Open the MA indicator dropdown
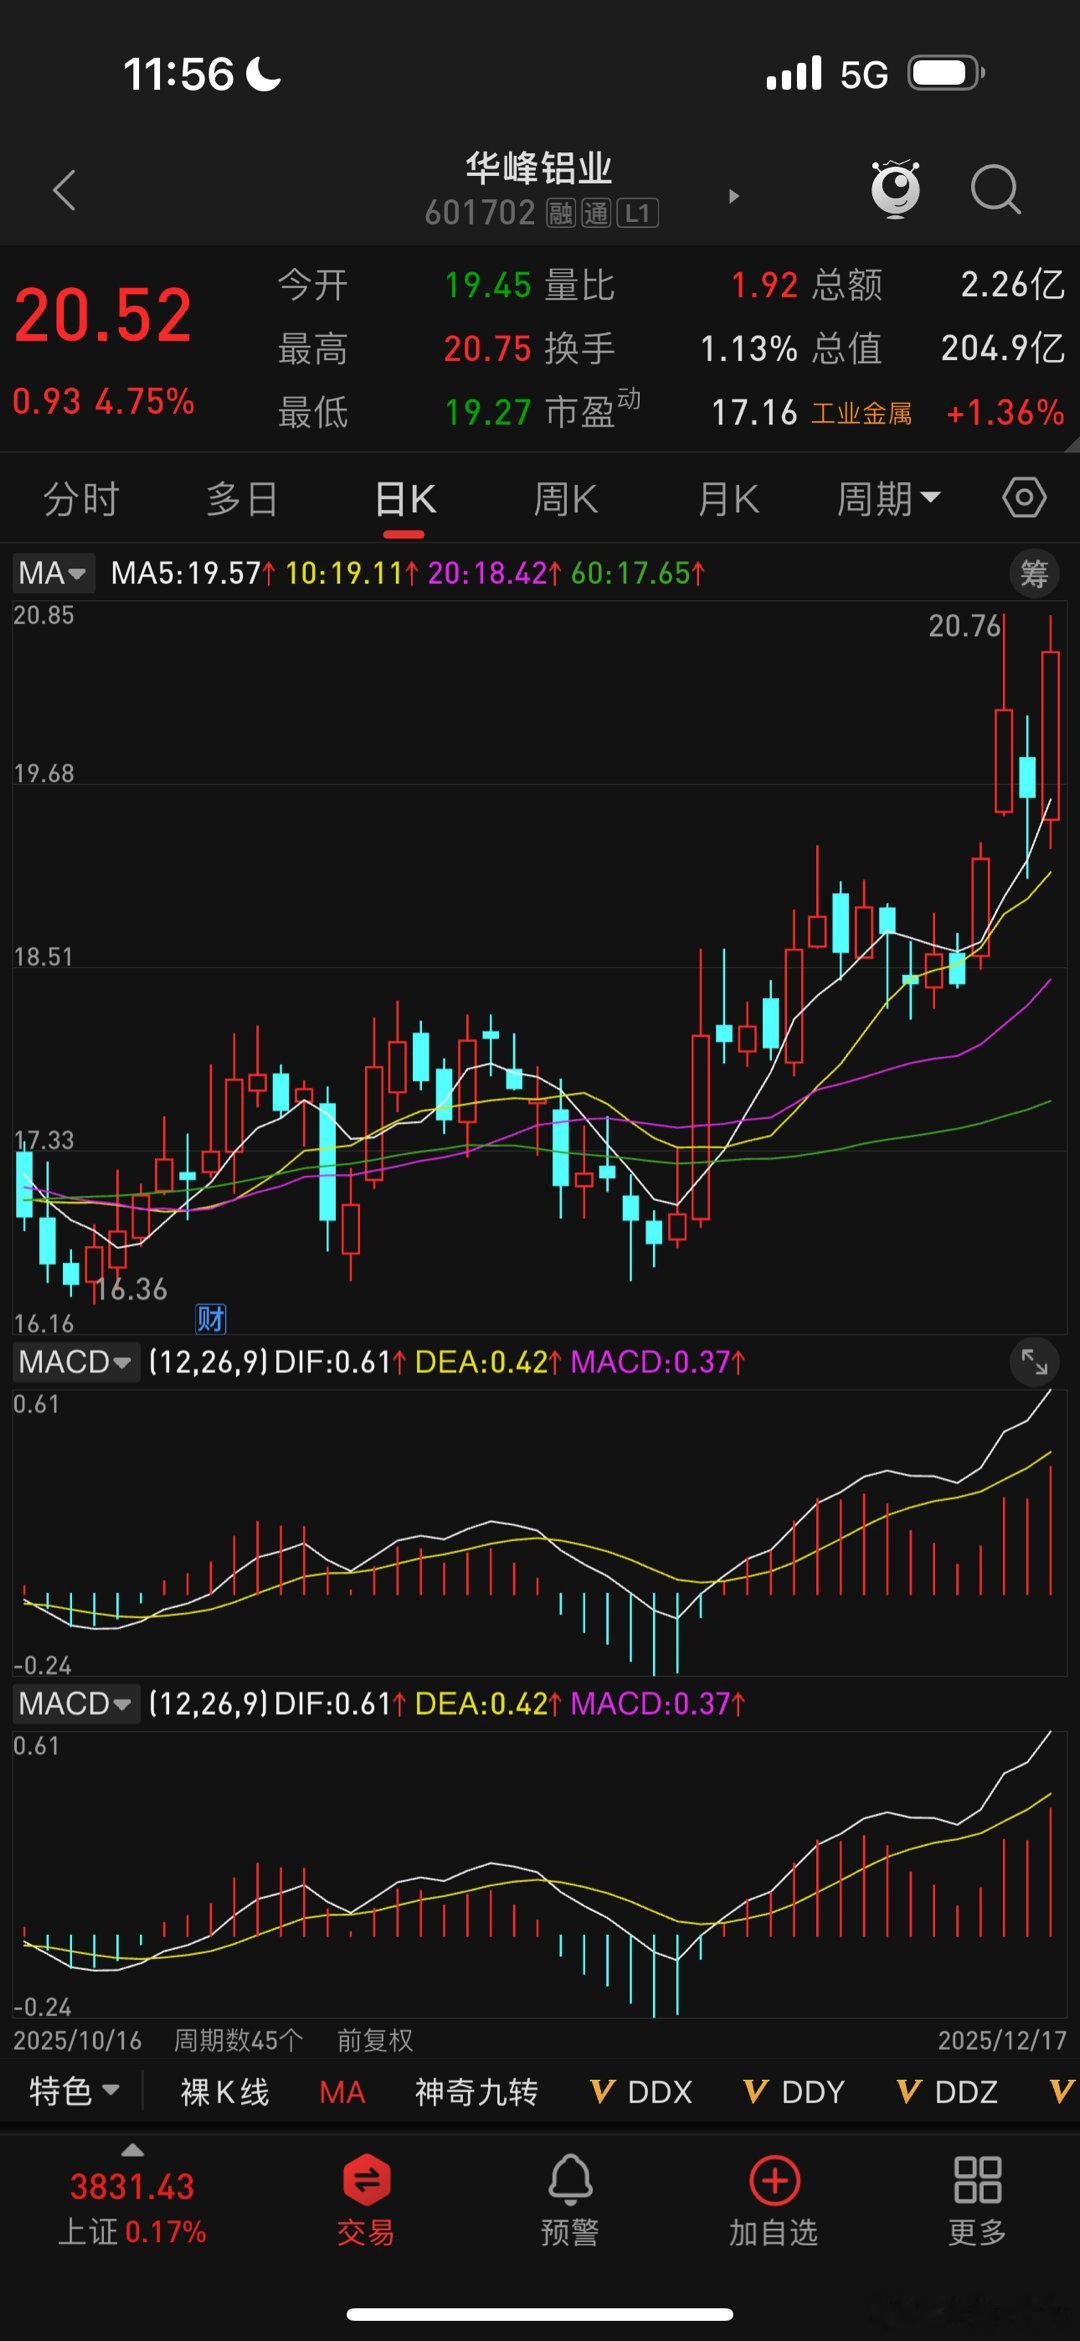The image size is (1080, 2341). pyautogui.click(x=54, y=573)
